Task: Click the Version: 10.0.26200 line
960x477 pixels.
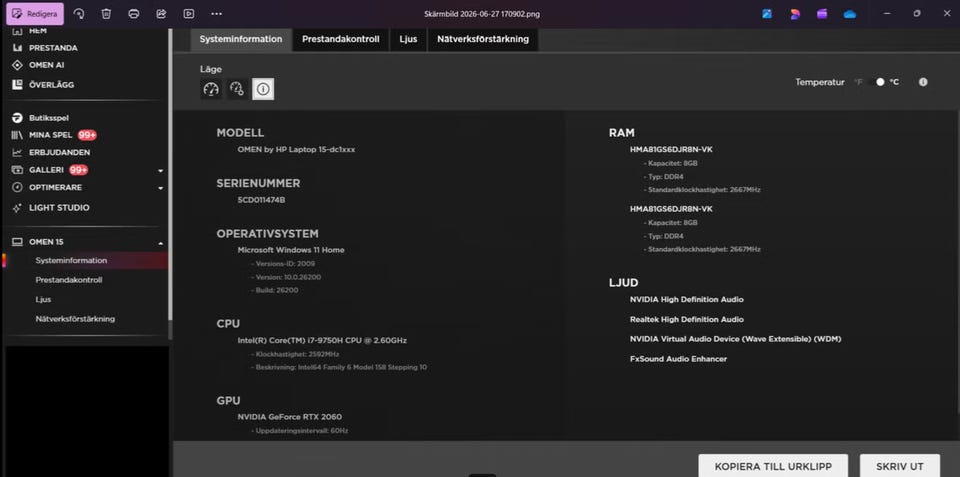Action: 286,277
